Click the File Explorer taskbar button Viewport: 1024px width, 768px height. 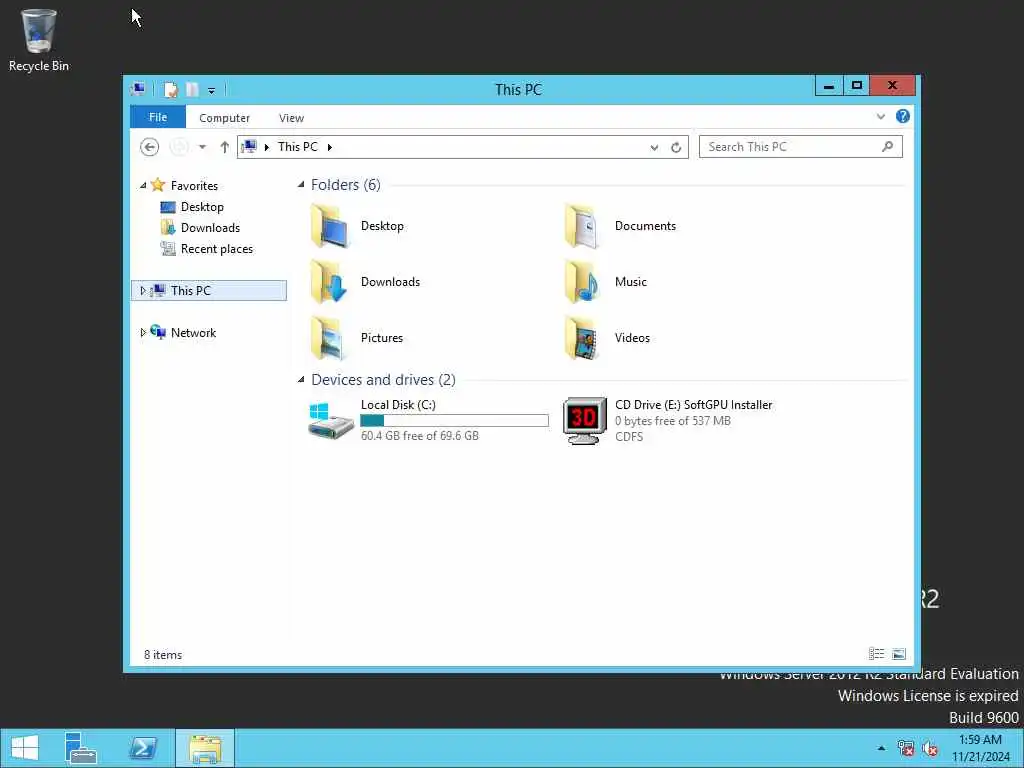(205, 748)
